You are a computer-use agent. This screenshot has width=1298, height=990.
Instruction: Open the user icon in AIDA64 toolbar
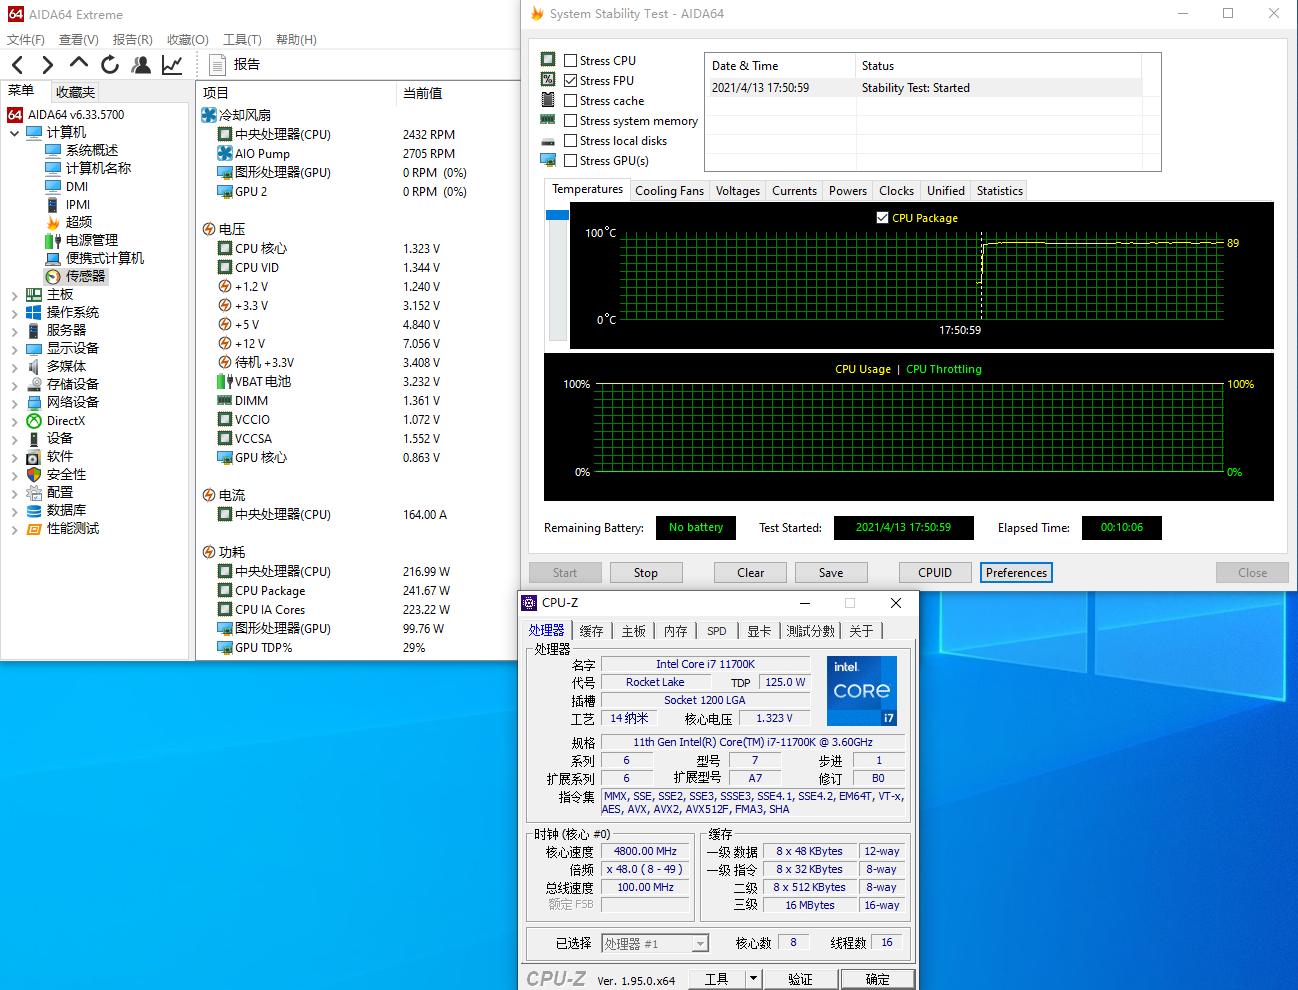(x=141, y=65)
